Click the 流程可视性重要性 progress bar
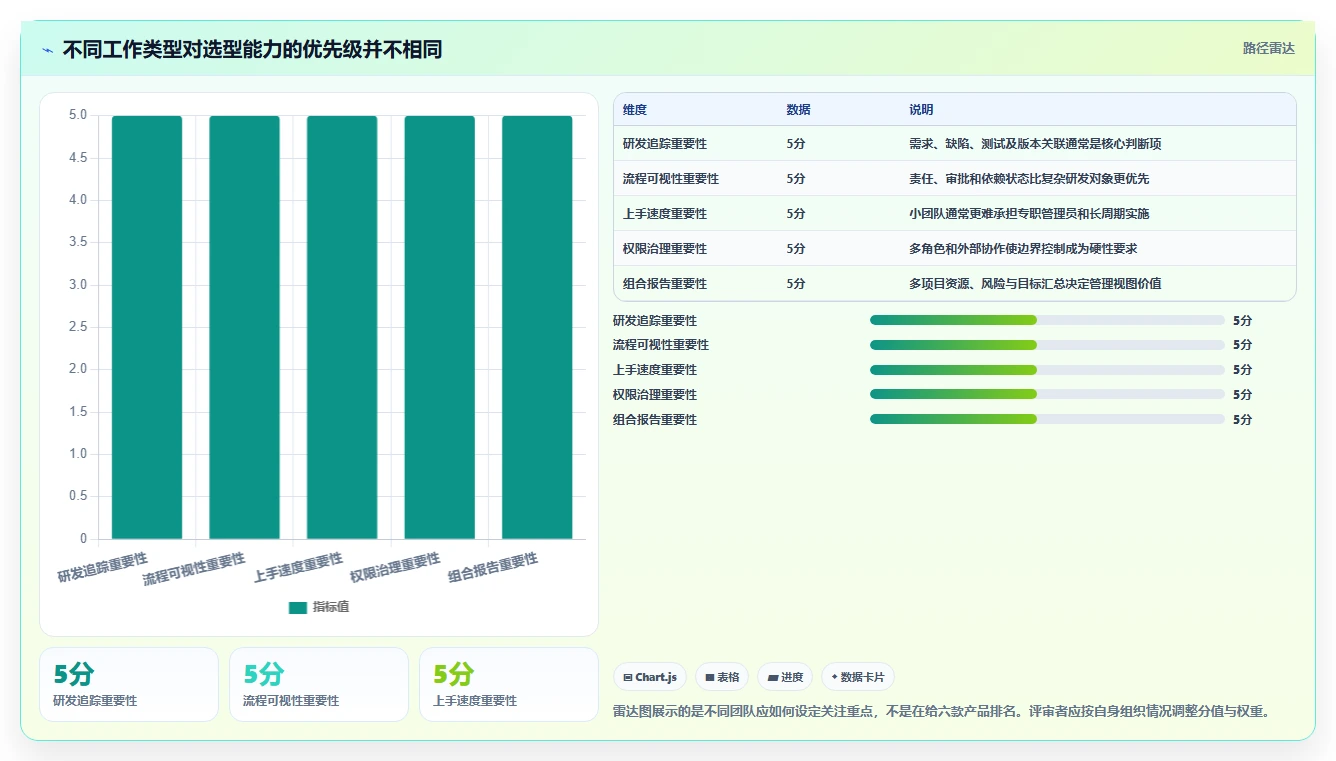The image size is (1336, 761). pyautogui.click(x=1047, y=345)
